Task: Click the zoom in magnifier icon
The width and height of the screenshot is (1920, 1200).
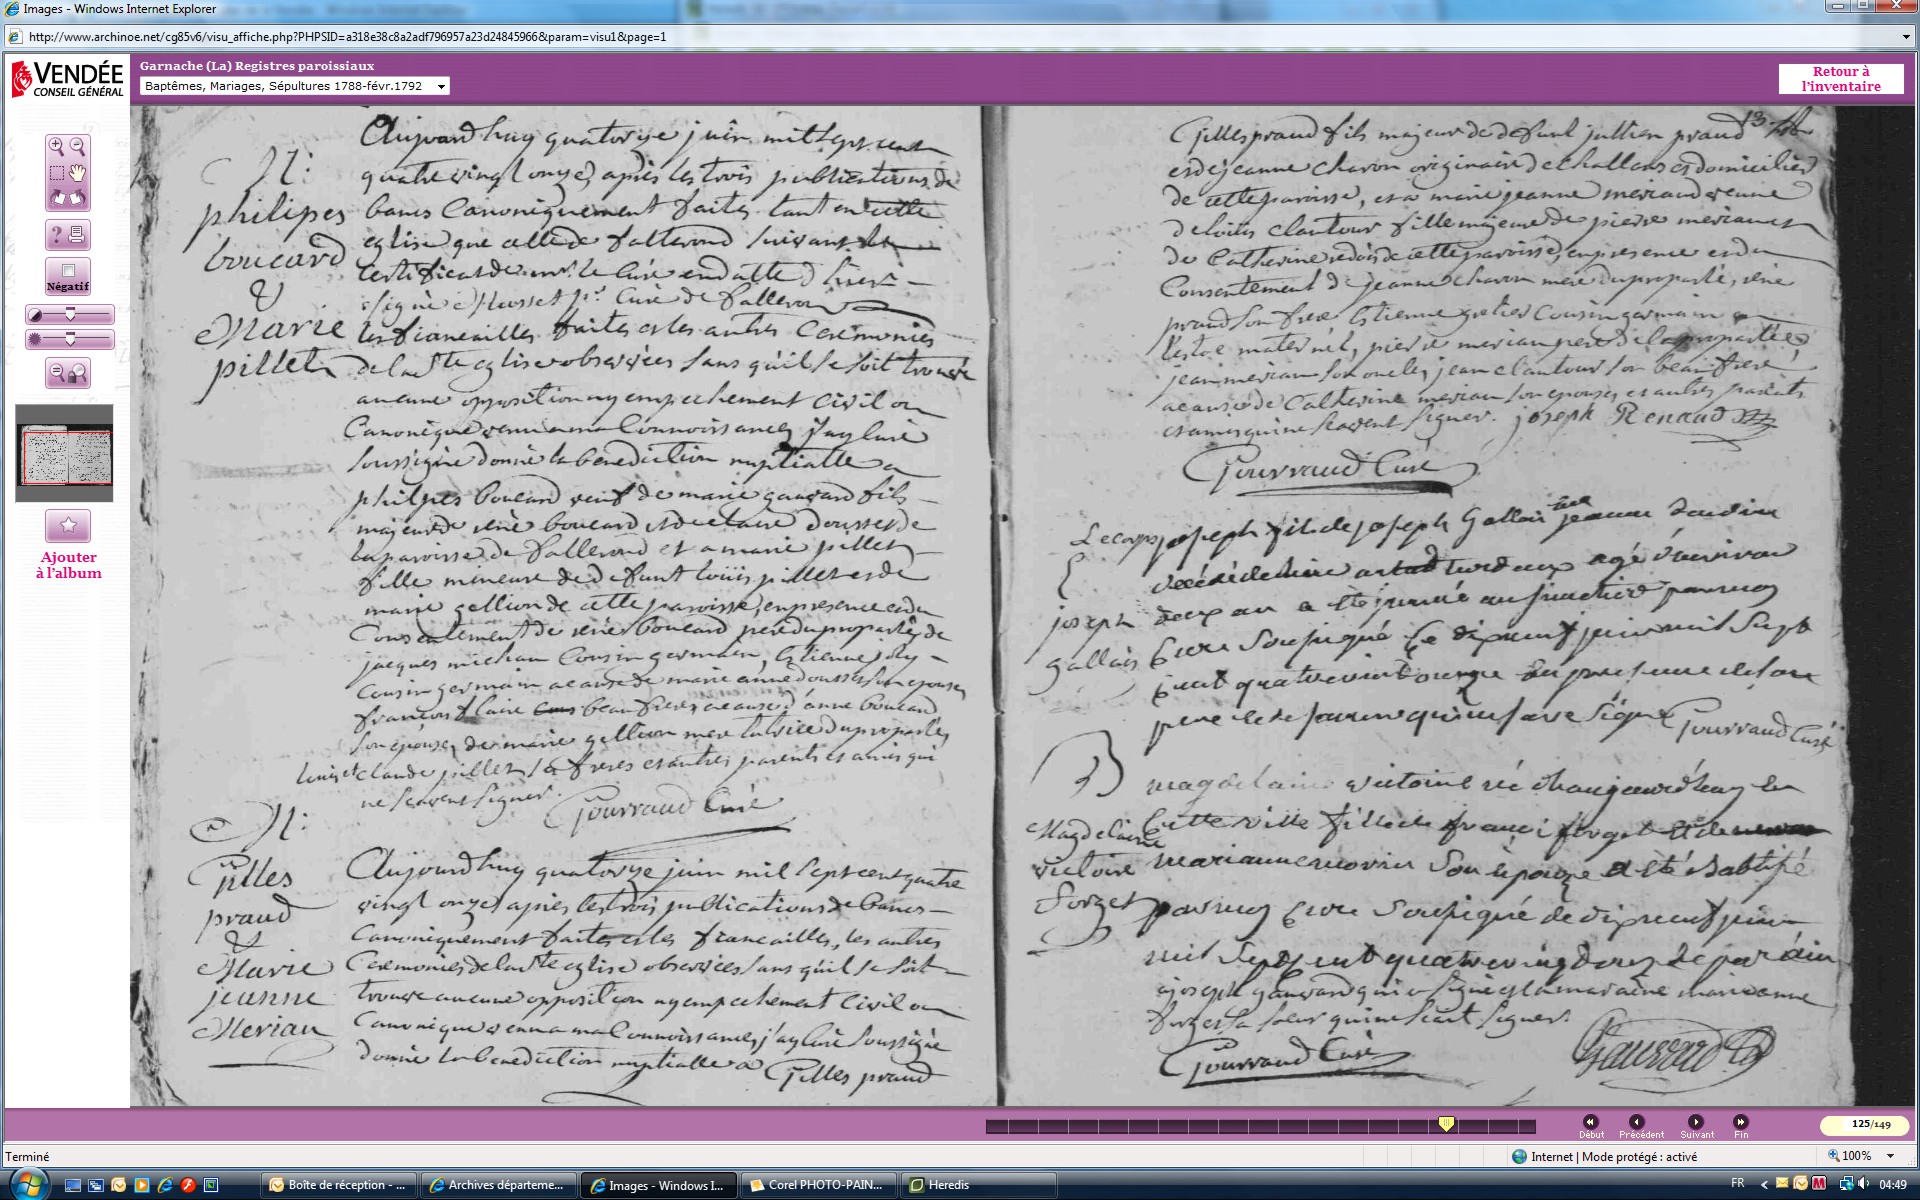Action: click(x=57, y=147)
